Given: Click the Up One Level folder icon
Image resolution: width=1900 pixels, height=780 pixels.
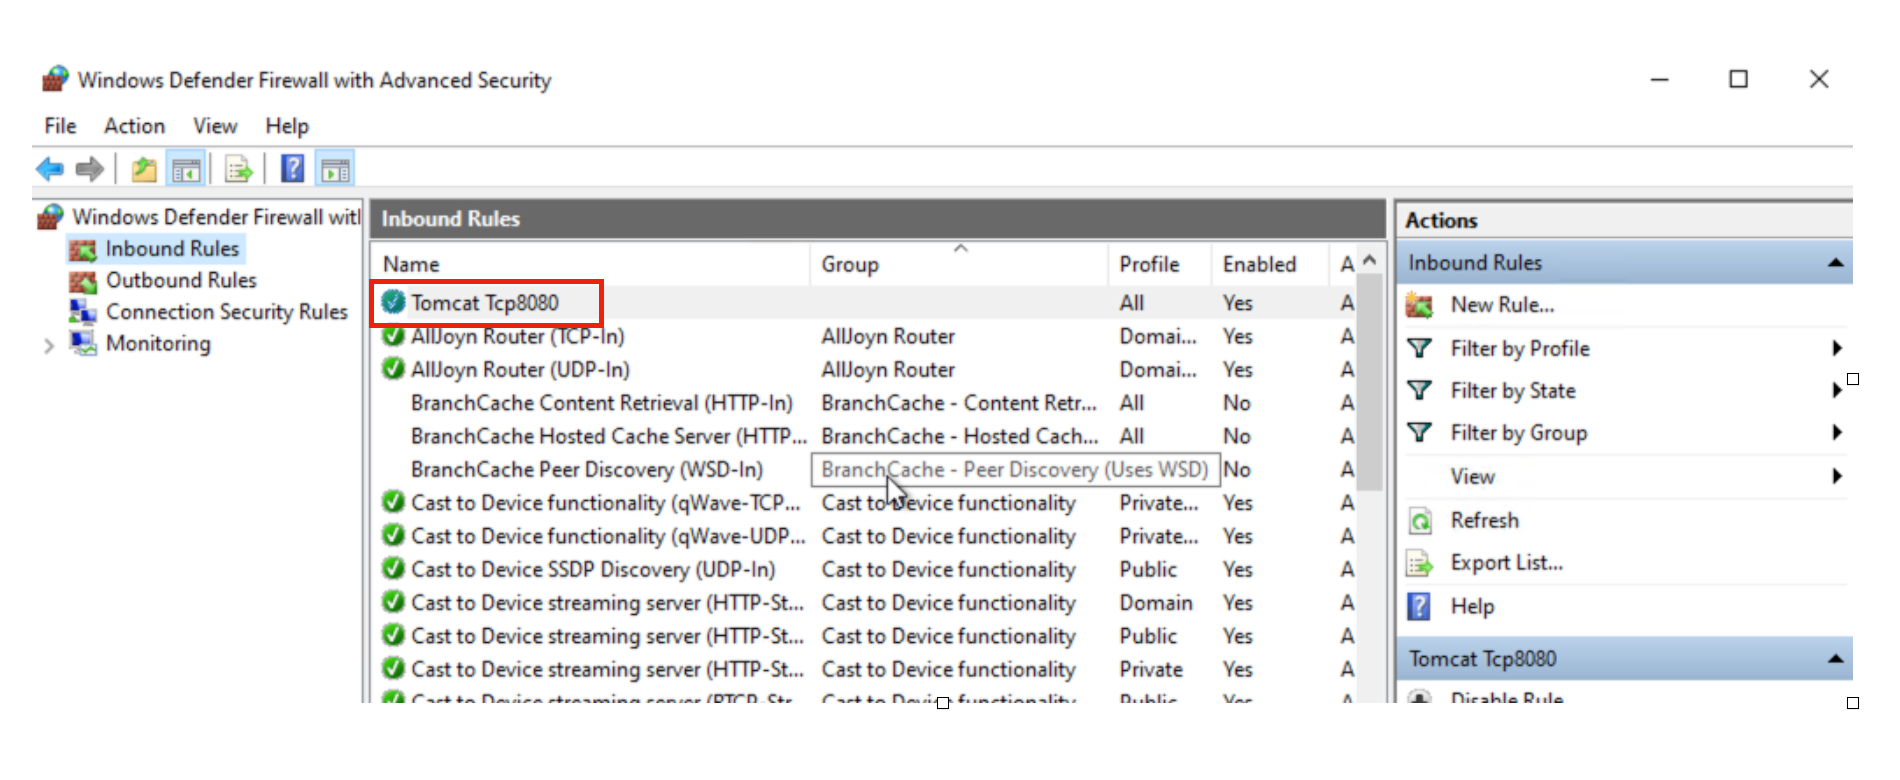Looking at the screenshot, I should [144, 169].
